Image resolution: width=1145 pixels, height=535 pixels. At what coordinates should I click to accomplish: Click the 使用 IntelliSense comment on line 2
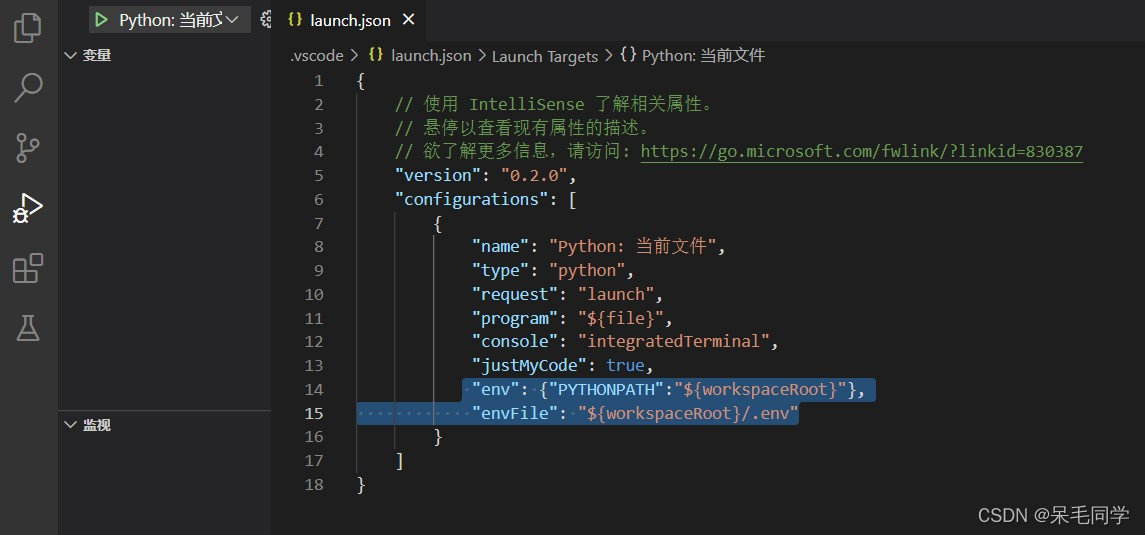[x=554, y=104]
